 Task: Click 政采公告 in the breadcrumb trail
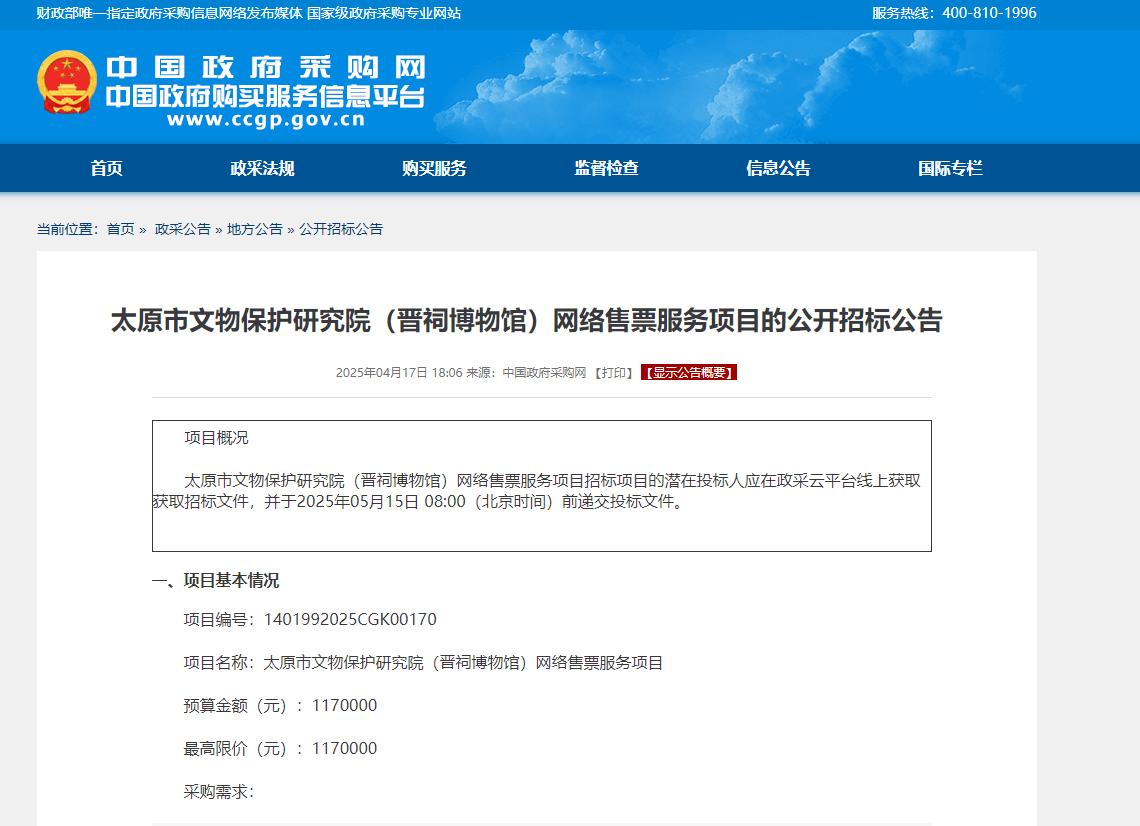coord(183,229)
